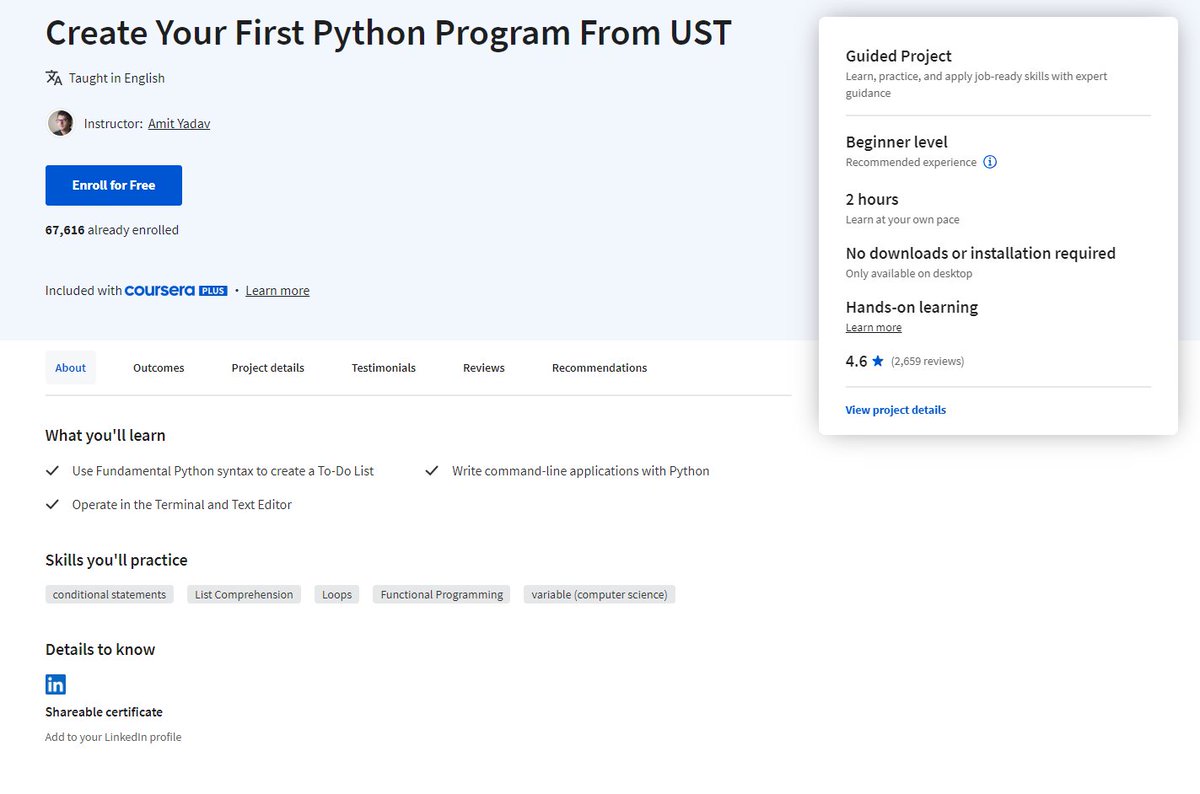
Task: Click View project details link
Action: [x=896, y=410]
